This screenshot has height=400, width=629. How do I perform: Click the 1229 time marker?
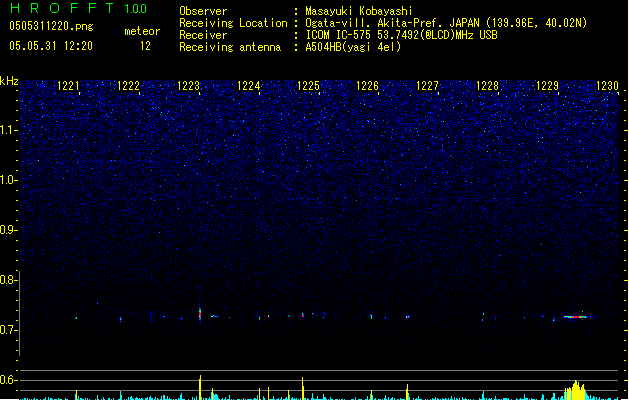coord(547,86)
